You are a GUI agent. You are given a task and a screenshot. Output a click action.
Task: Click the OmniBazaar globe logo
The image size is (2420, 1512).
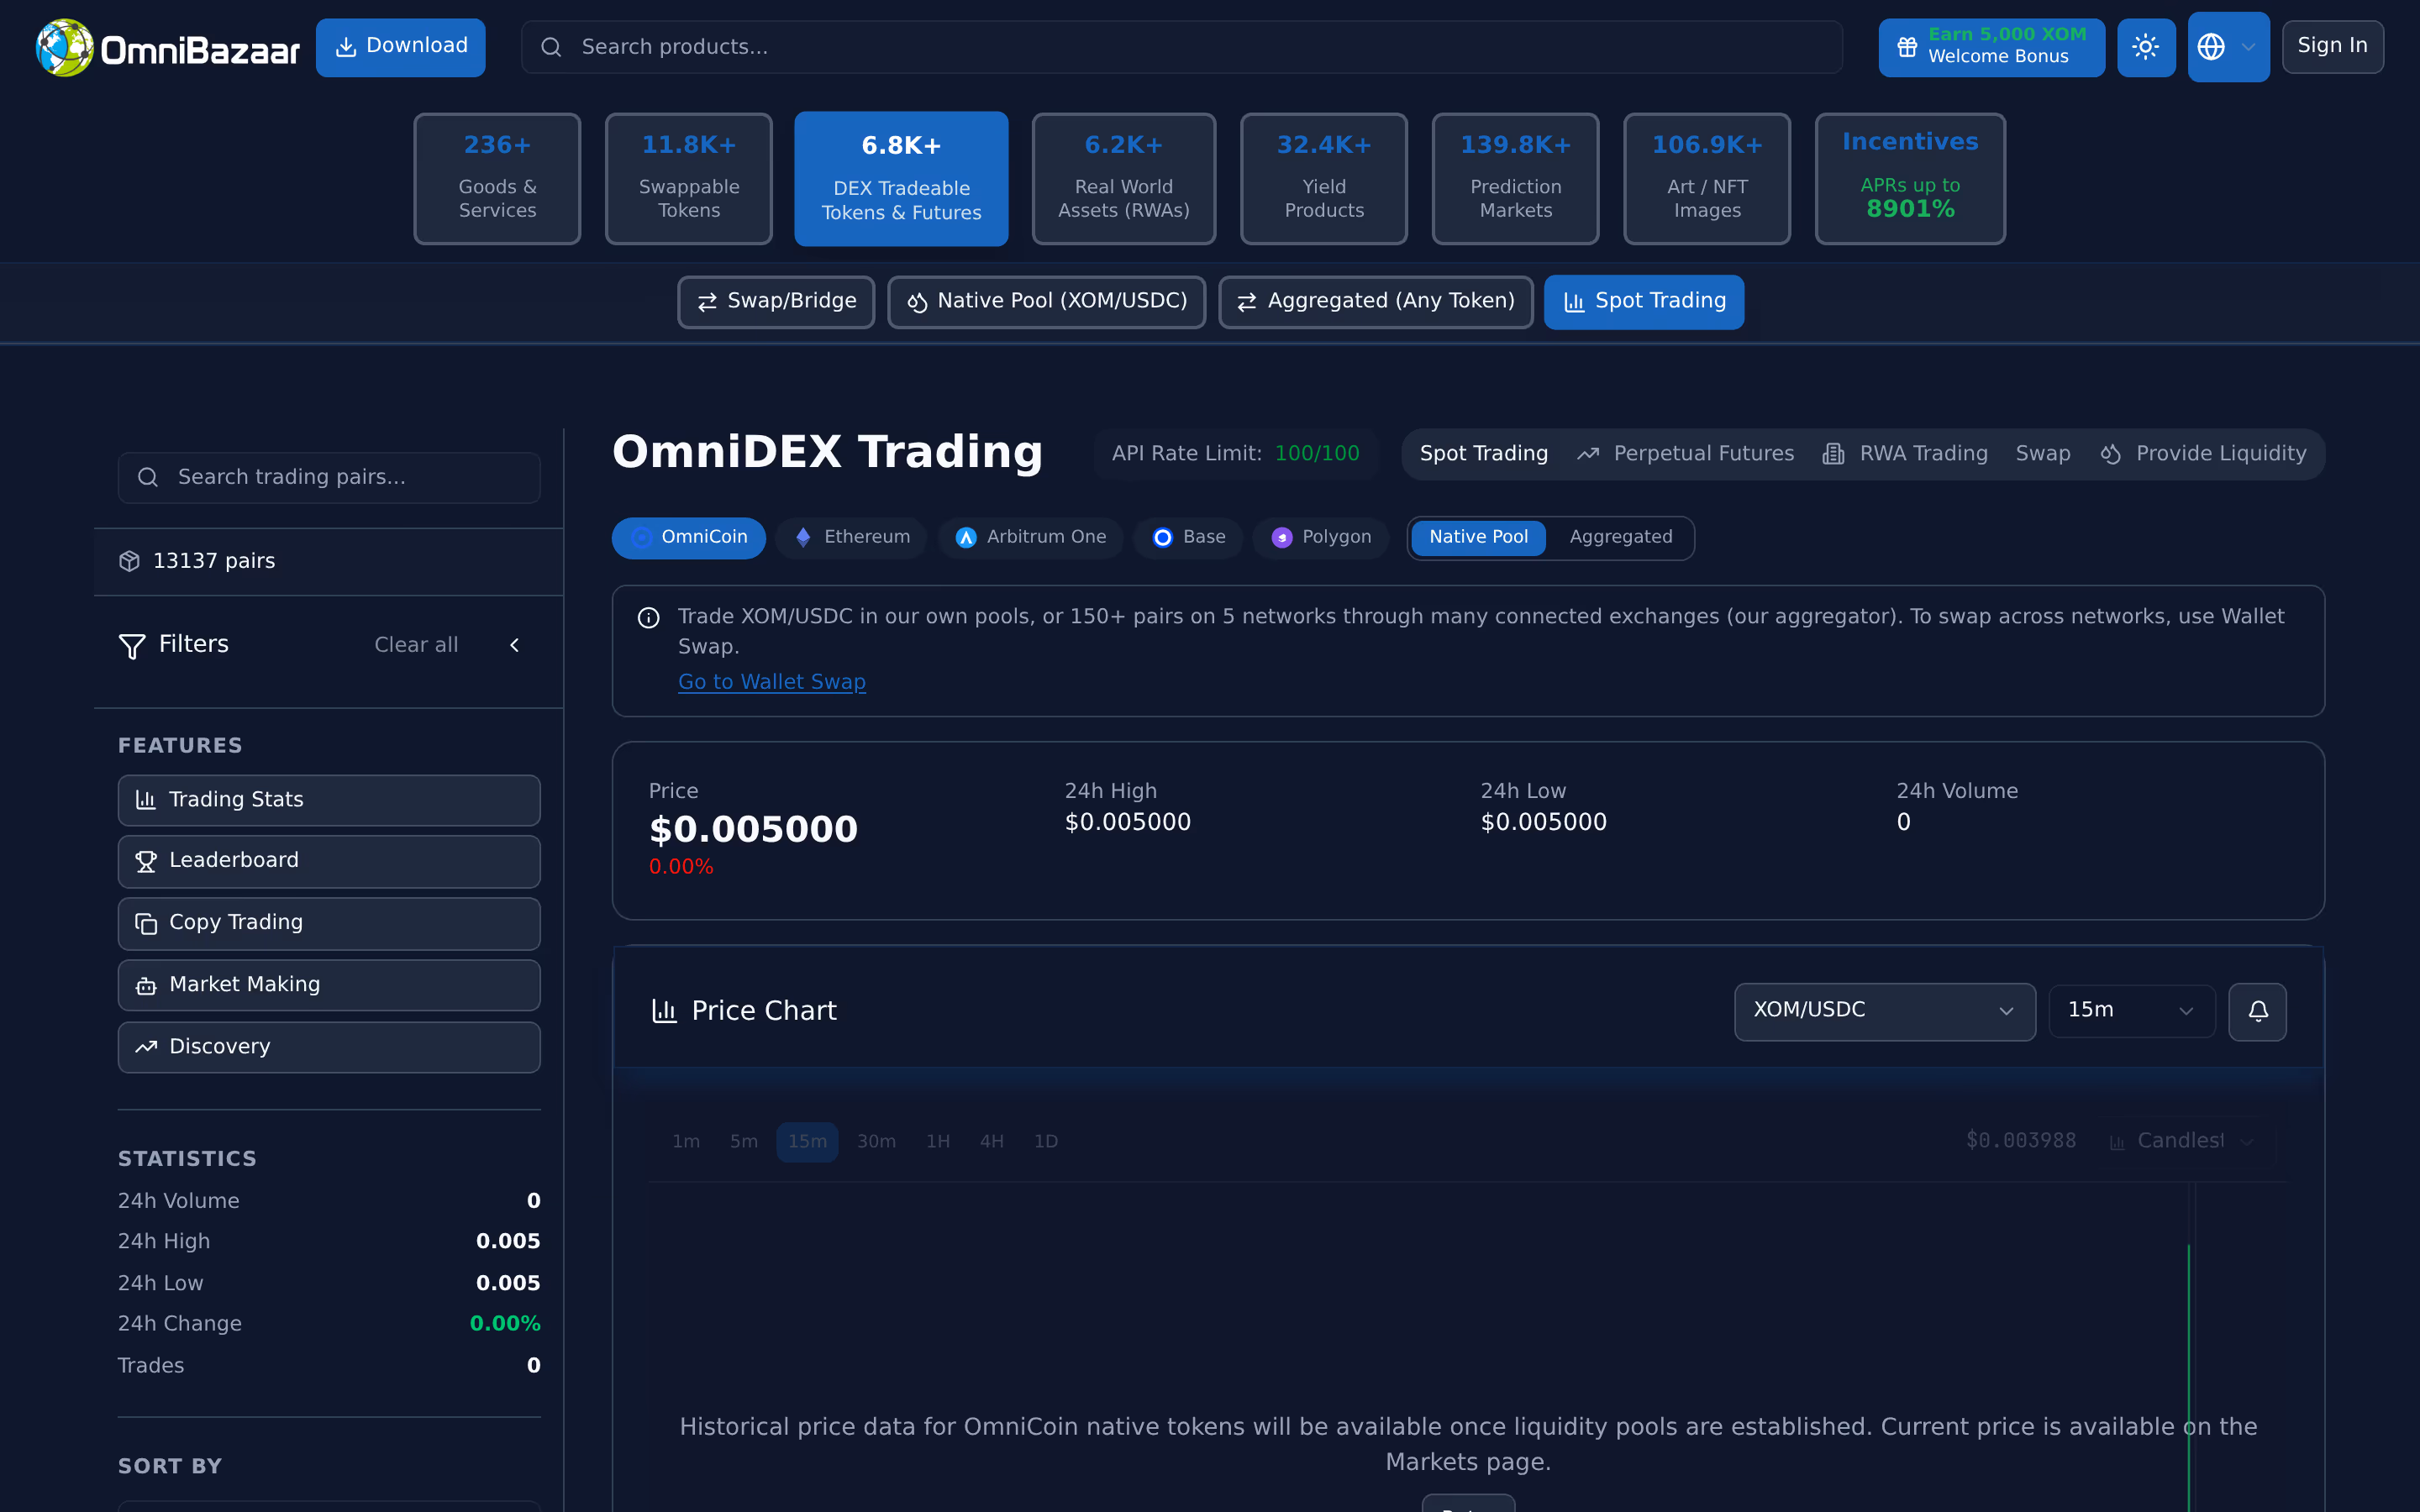coord(65,47)
